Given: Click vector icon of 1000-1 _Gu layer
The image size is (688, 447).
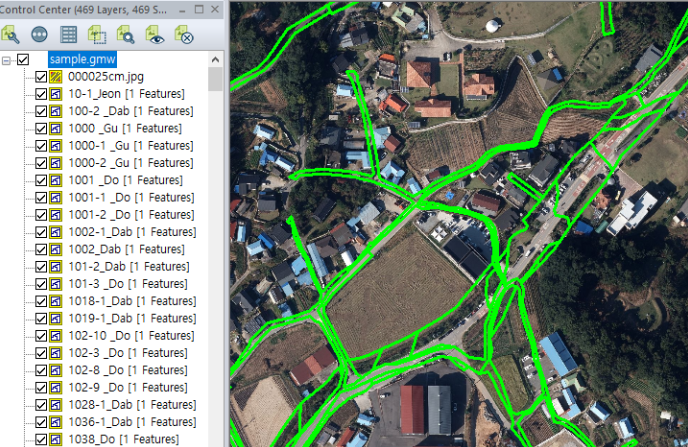Looking at the screenshot, I should 56,146.
